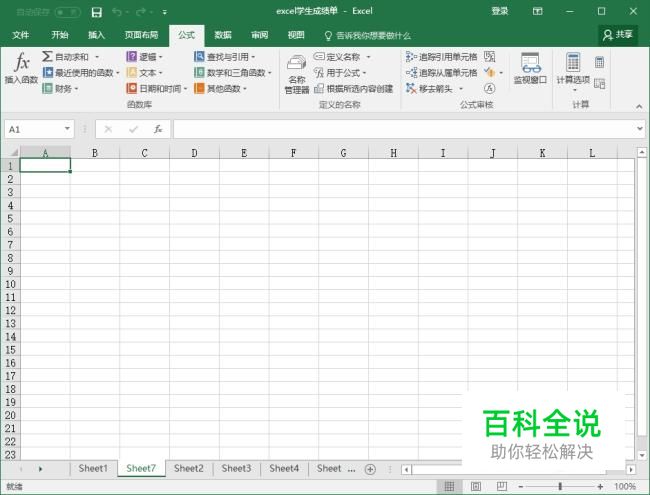Open the Customize Quick Access Toolbar dropdown
Image resolution: width=650 pixels, height=495 pixels.
point(165,12)
